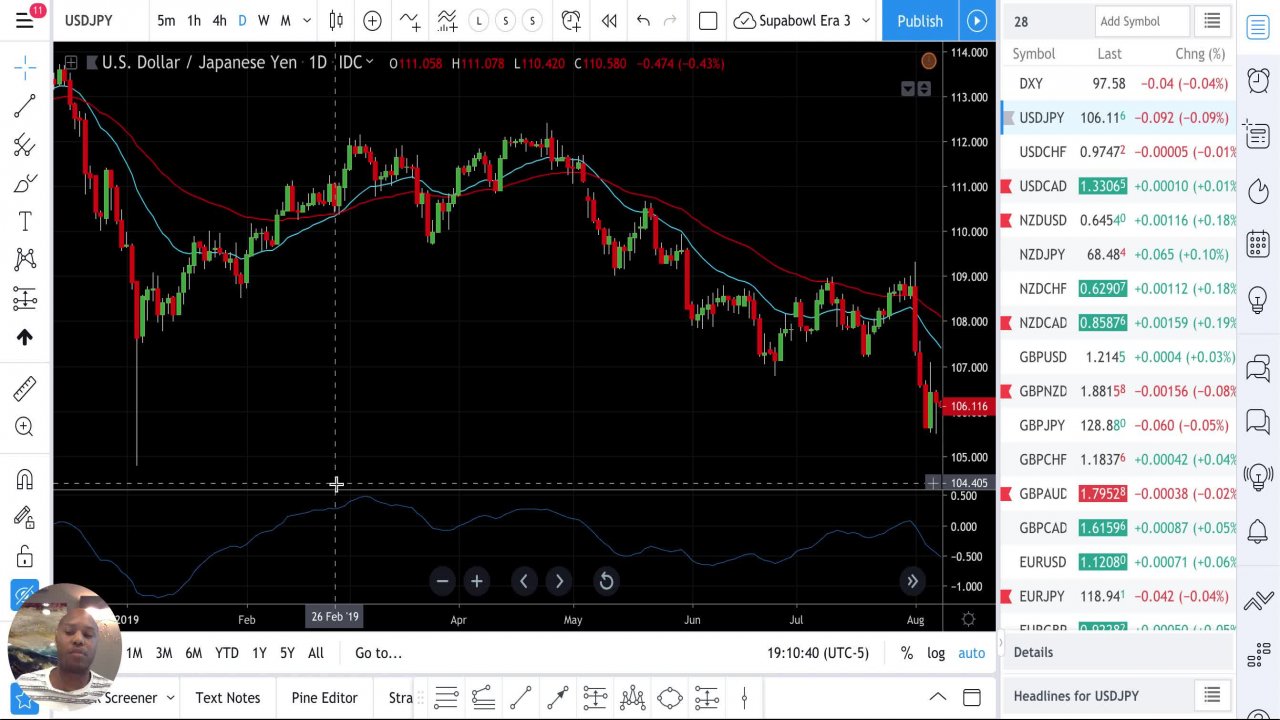Select the ruler measure tool
Image resolution: width=1280 pixels, height=720 pixels.
[25, 388]
